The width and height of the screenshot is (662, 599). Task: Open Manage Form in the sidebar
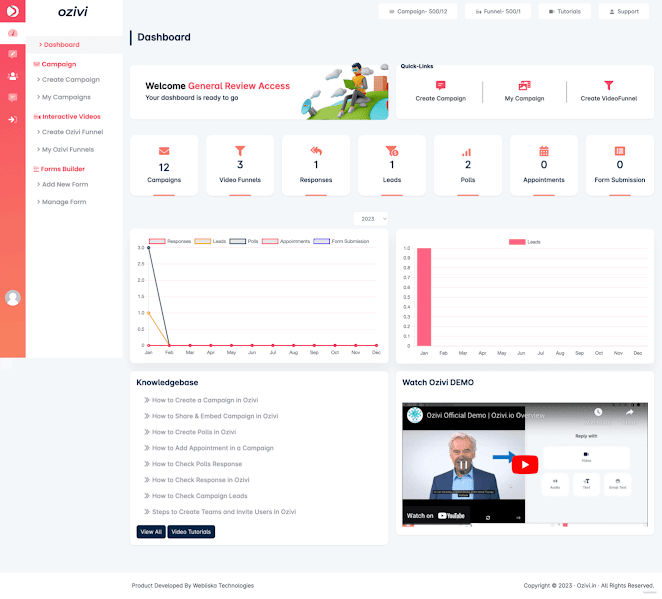[61, 202]
